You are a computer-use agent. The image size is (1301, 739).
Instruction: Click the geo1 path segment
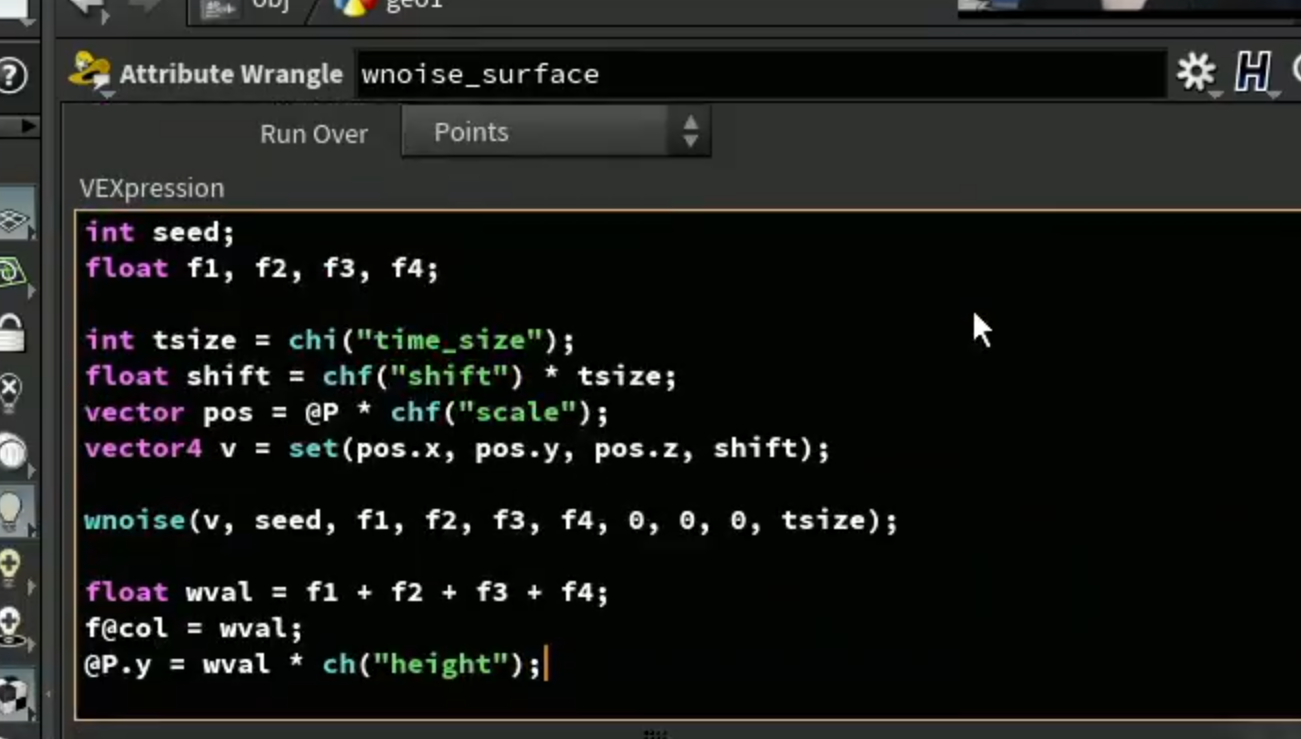(x=414, y=5)
